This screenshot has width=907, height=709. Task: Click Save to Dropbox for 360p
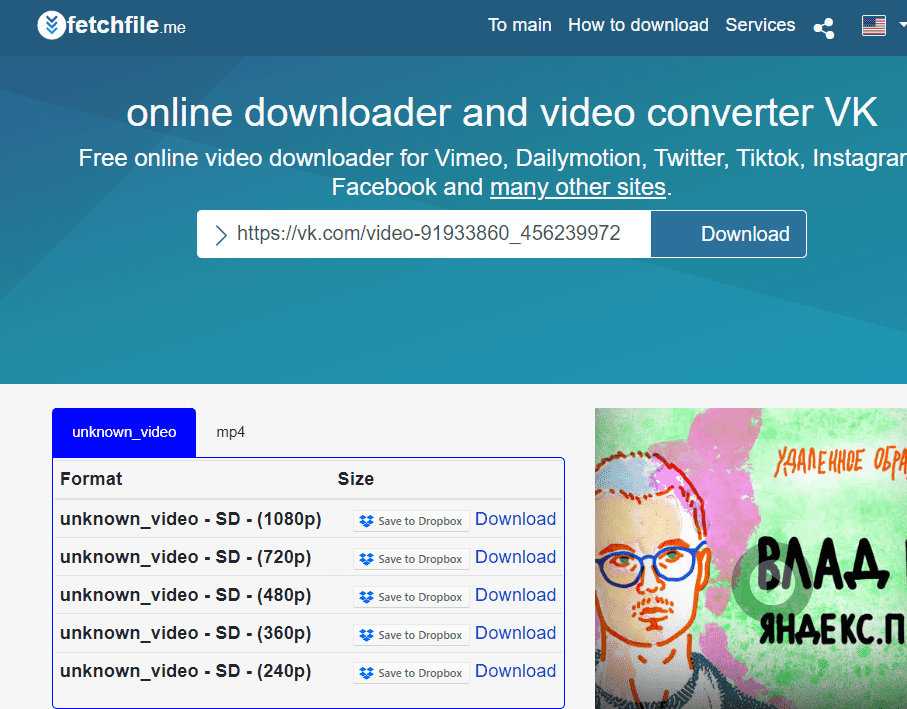click(x=411, y=635)
